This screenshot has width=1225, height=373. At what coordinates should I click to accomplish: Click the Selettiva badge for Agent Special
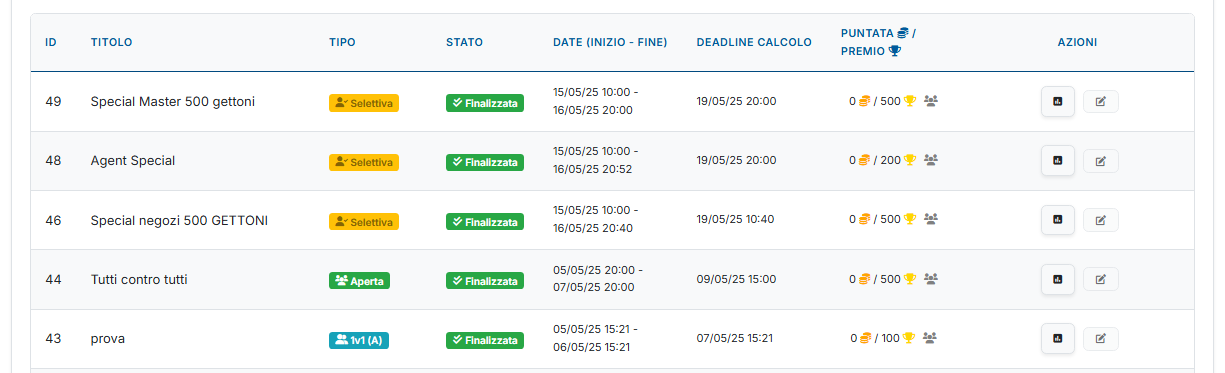[x=364, y=162]
